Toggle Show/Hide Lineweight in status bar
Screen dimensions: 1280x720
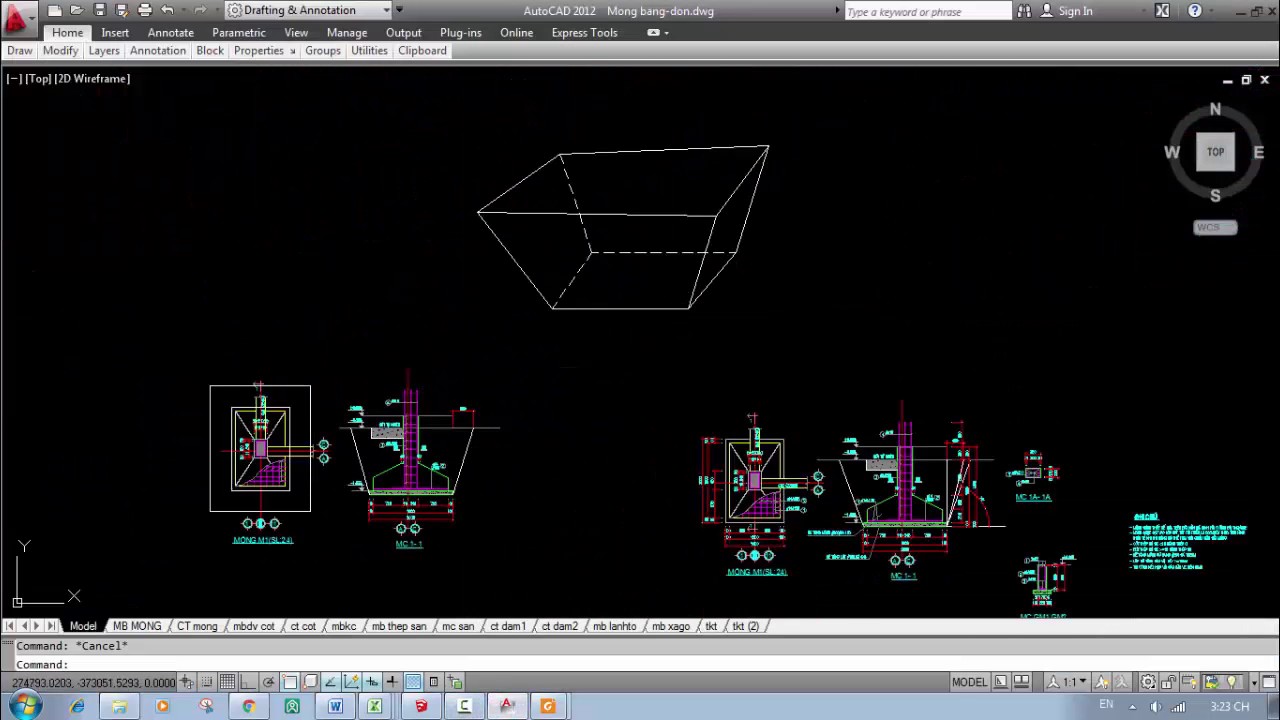[392, 682]
